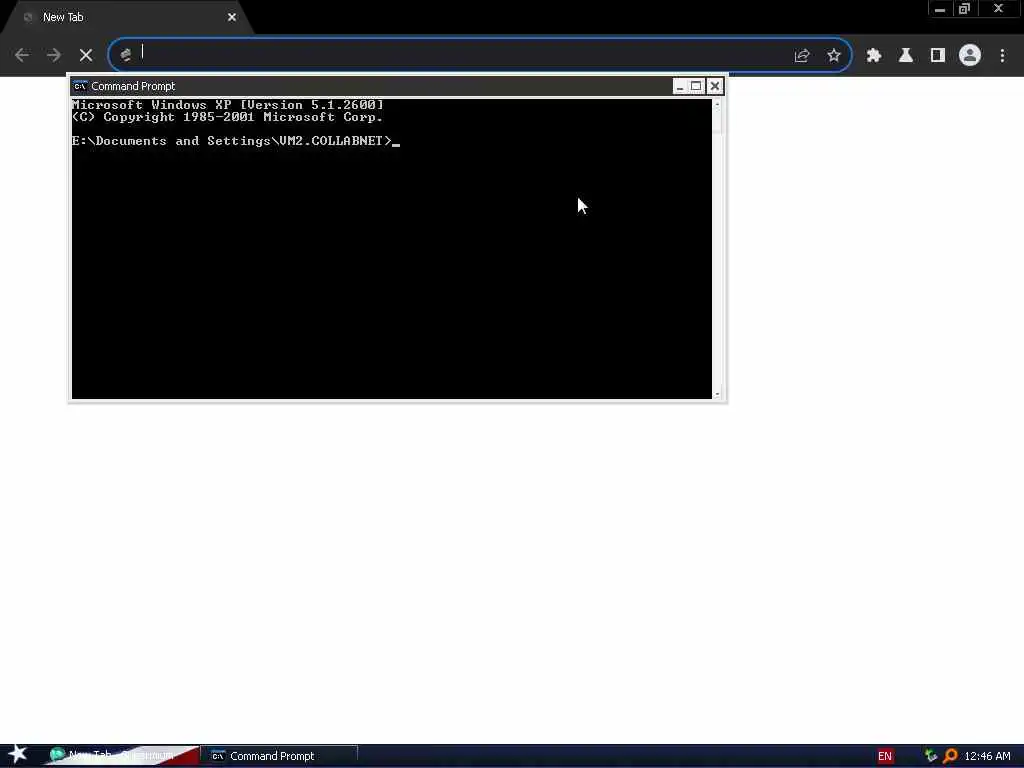Toggle the browser side panel
The height and width of the screenshot is (768, 1024).
pyautogui.click(x=938, y=56)
